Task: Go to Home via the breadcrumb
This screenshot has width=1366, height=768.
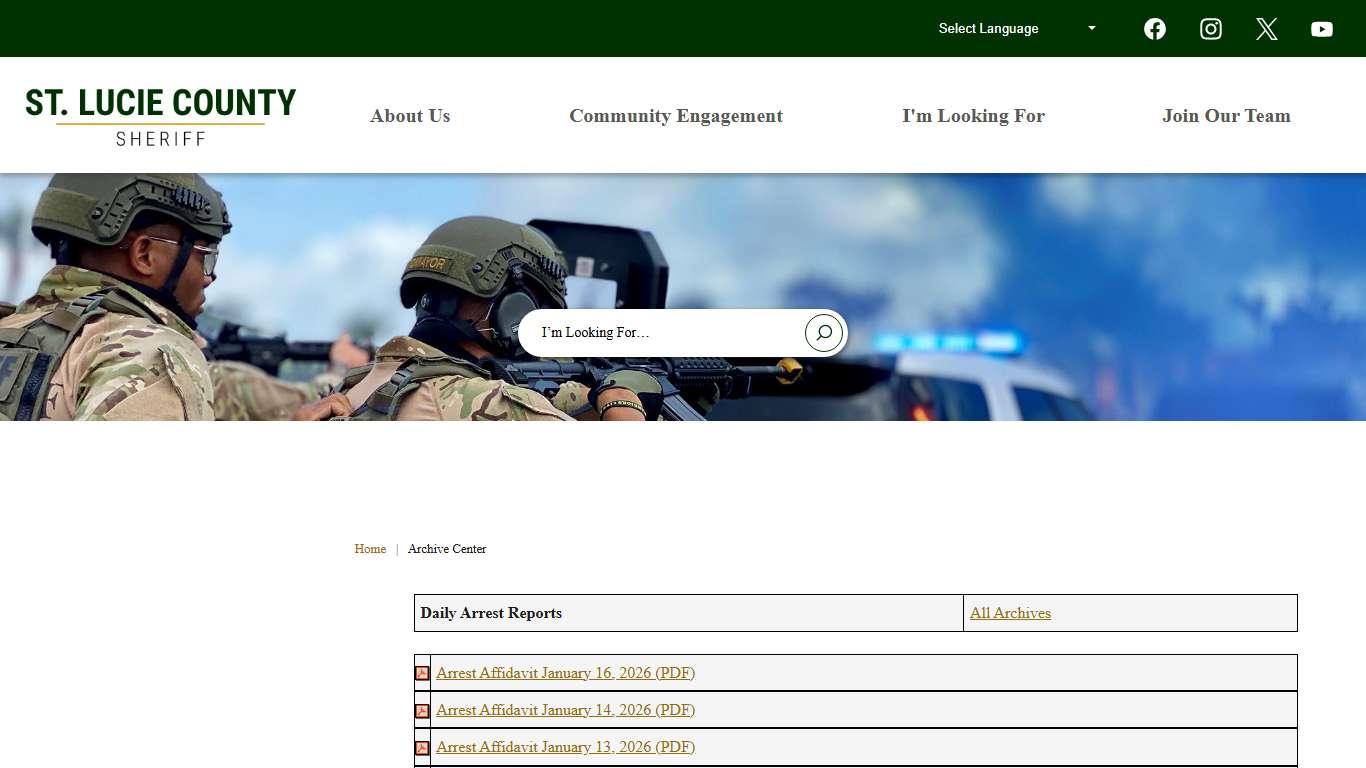Action: [x=370, y=548]
